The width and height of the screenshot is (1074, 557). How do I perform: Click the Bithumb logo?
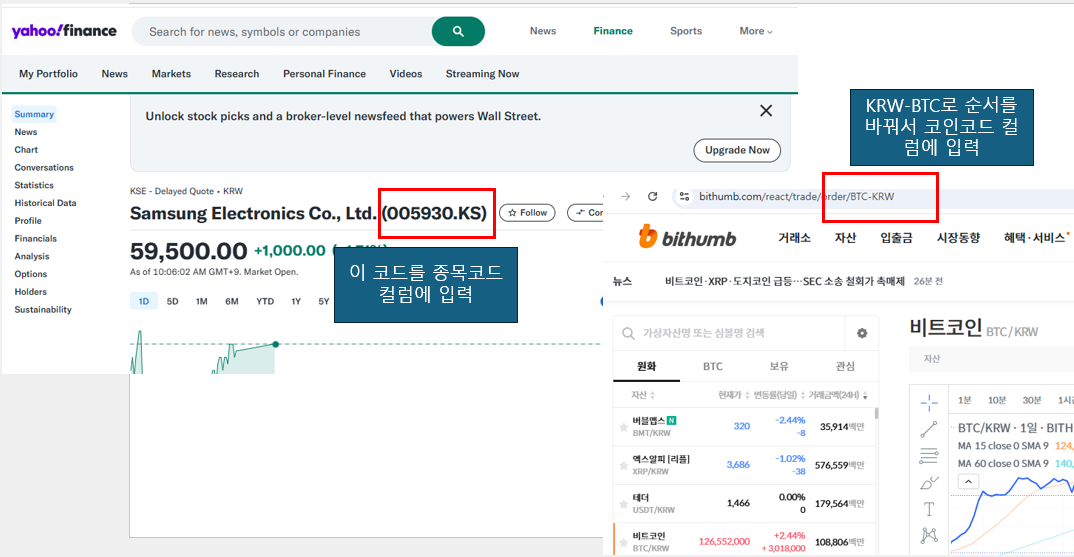(x=687, y=237)
